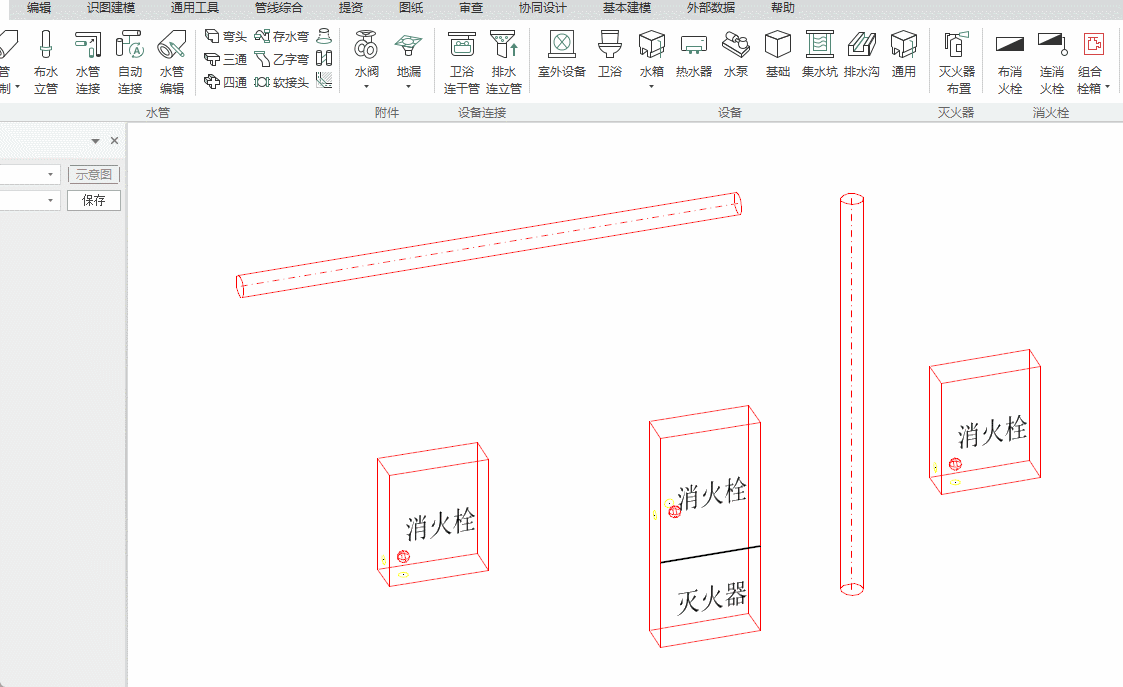Click the 示意图 button
This screenshot has width=1123, height=687.
coord(94,174)
